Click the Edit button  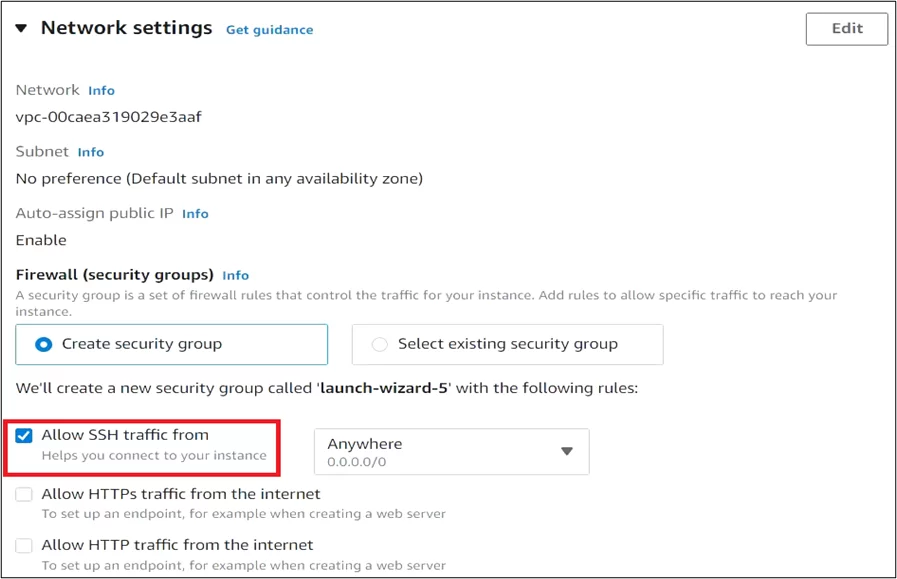(x=846, y=29)
